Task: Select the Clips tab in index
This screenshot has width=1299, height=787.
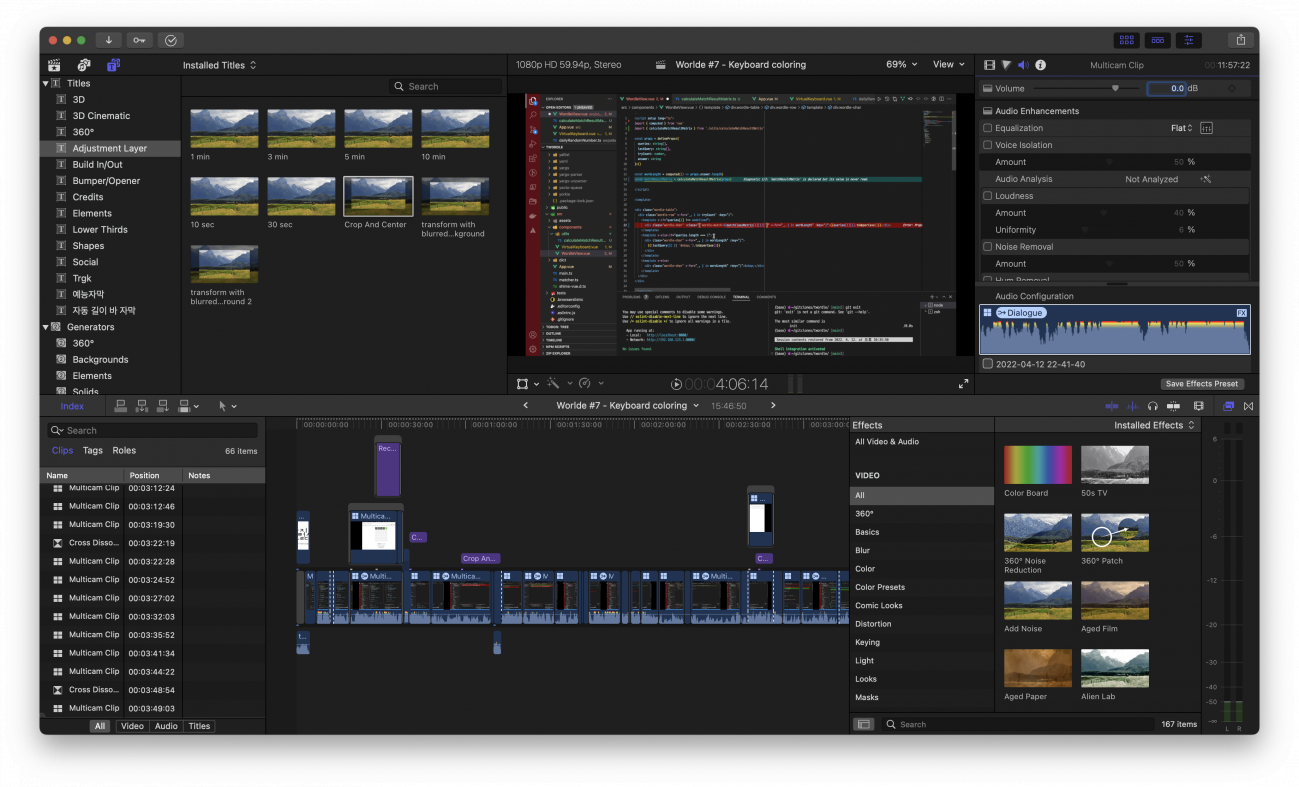Action: click(62, 451)
